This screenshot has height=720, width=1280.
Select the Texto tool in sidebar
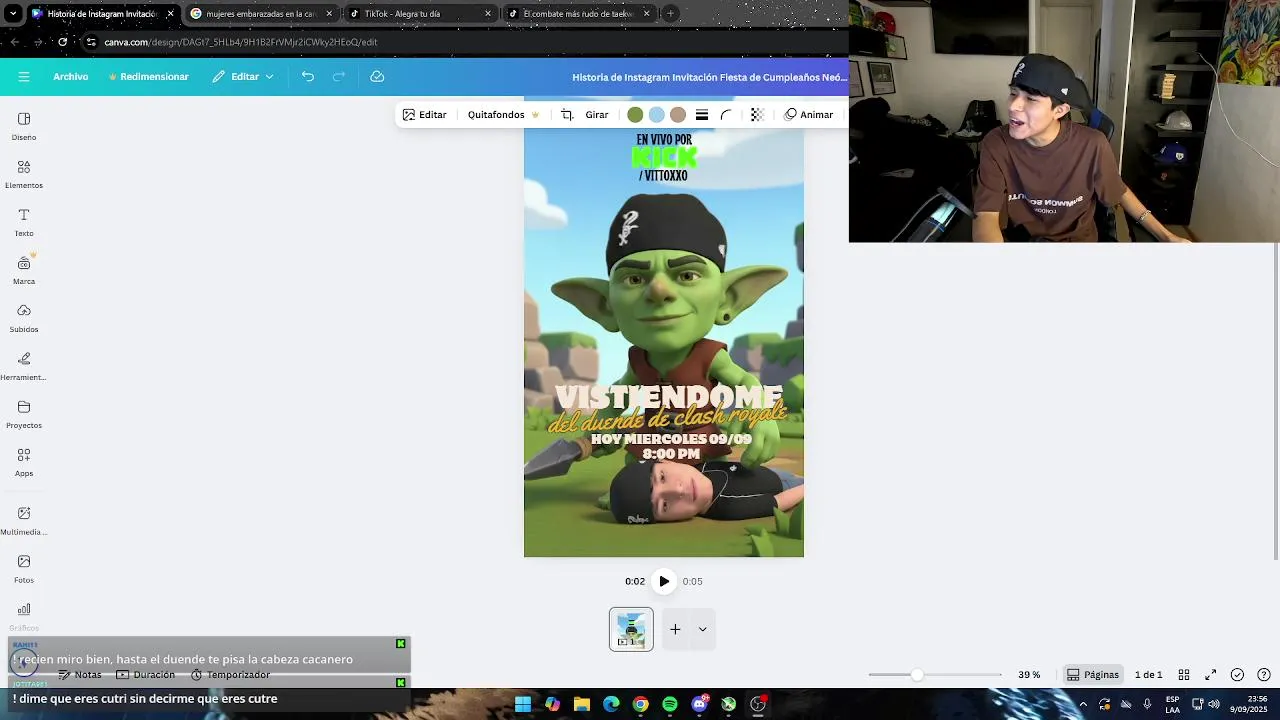tap(24, 222)
